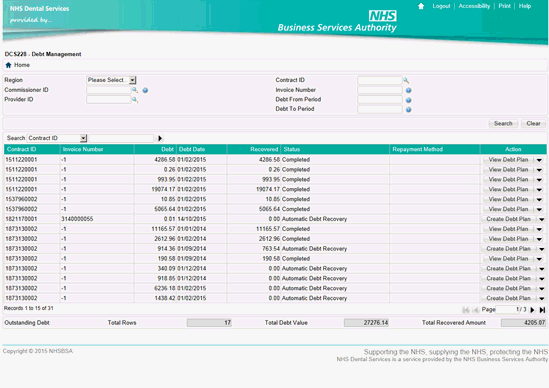Click Print in header menu
The image size is (549, 388).
click(505, 6)
